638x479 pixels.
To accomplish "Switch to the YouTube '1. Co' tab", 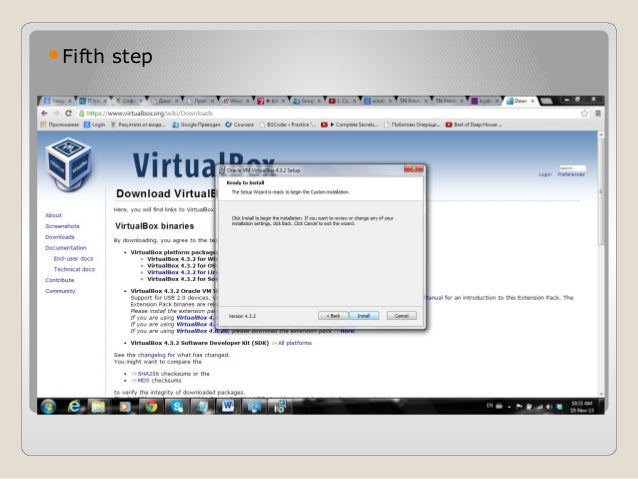I will click(x=343, y=101).
